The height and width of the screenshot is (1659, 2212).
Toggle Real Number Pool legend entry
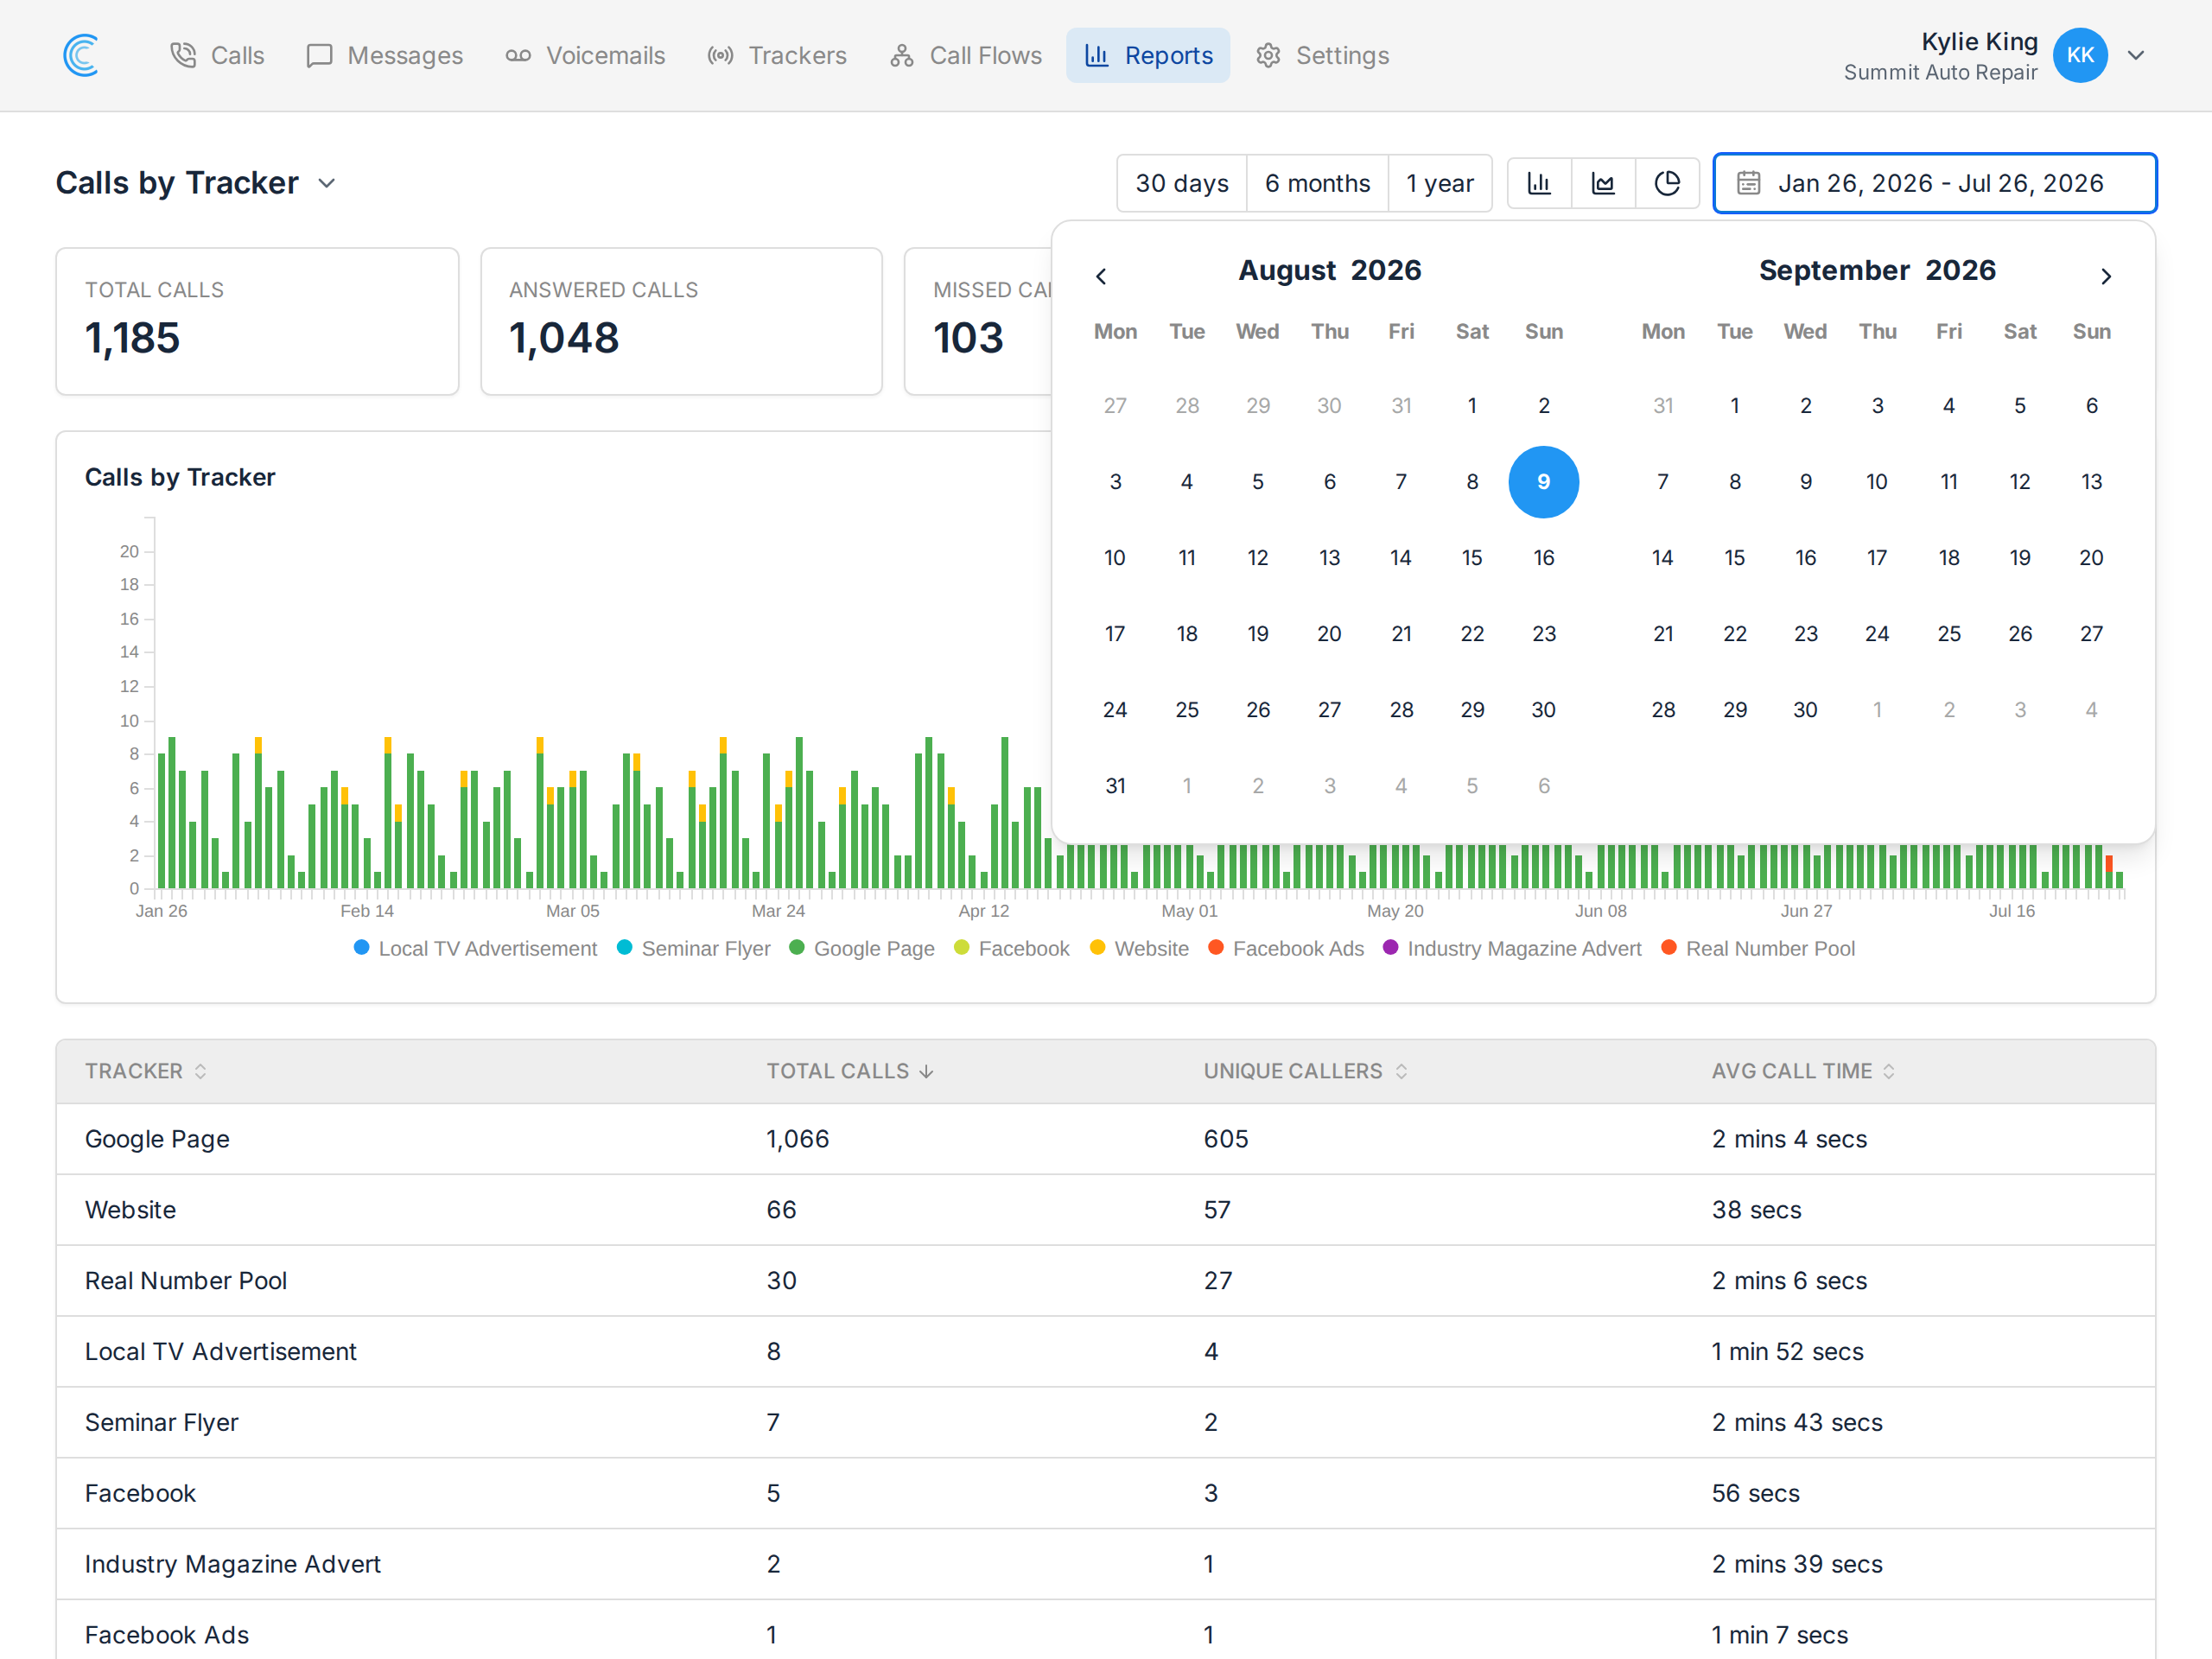(1758, 948)
